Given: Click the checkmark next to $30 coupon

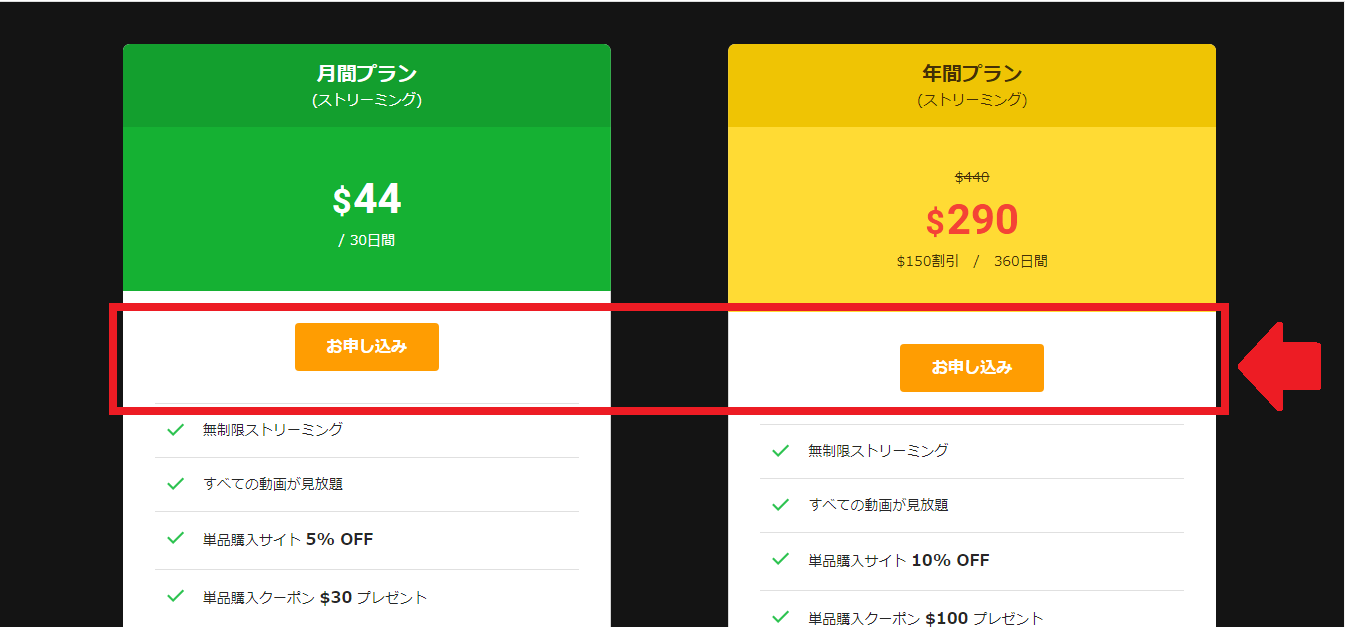Looking at the screenshot, I should pyautogui.click(x=176, y=597).
